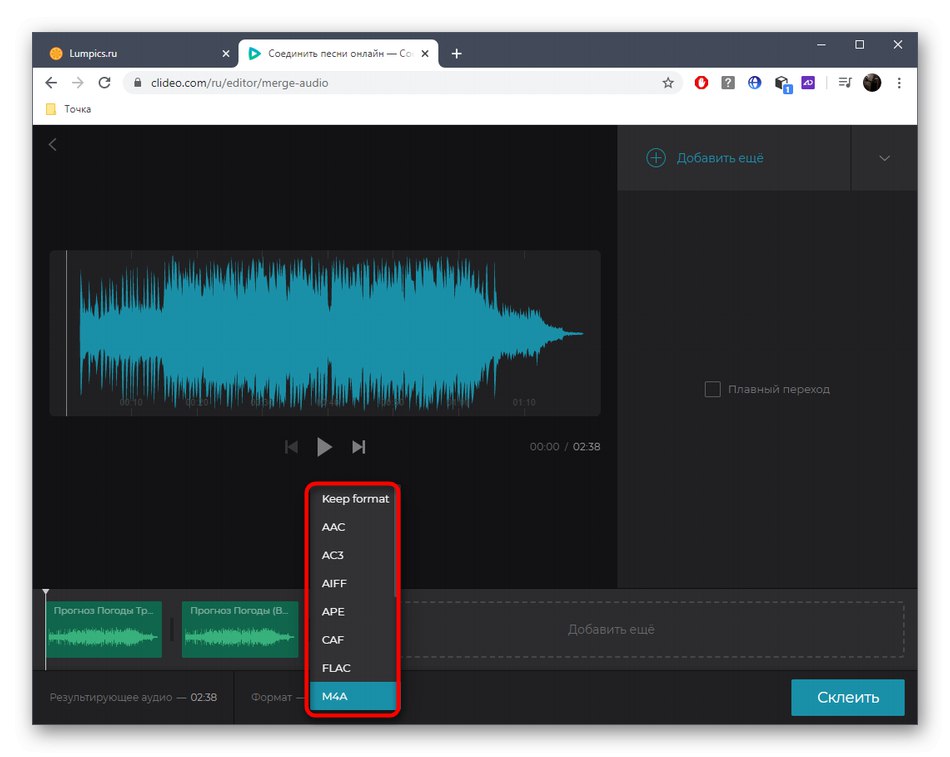Go back with the editor's left chevron
This screenshot has width=950, height=757.
(53, 144)
